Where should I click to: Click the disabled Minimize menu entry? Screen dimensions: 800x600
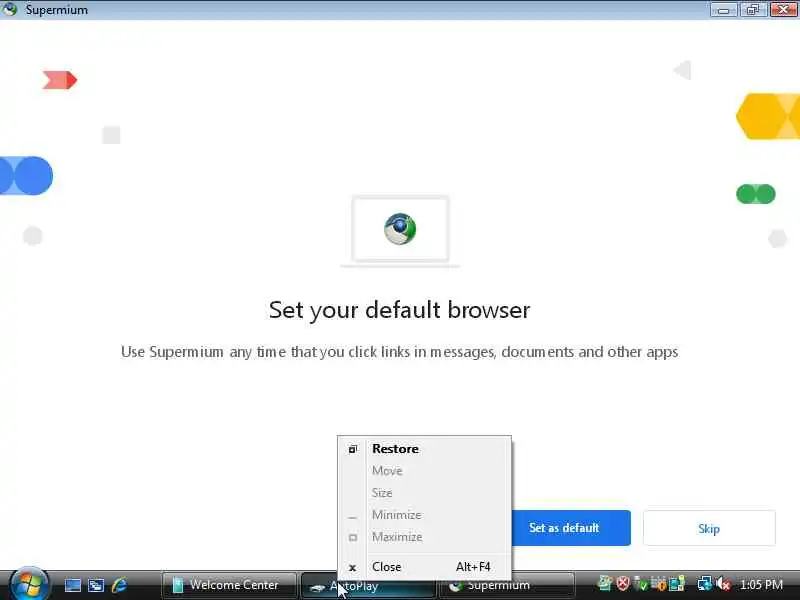pos(424,515)
